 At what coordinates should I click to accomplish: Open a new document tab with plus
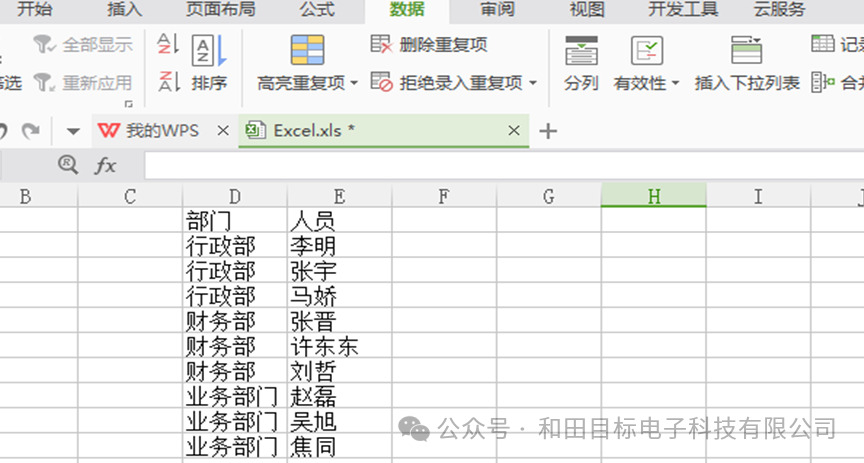(x=548, y=131)
